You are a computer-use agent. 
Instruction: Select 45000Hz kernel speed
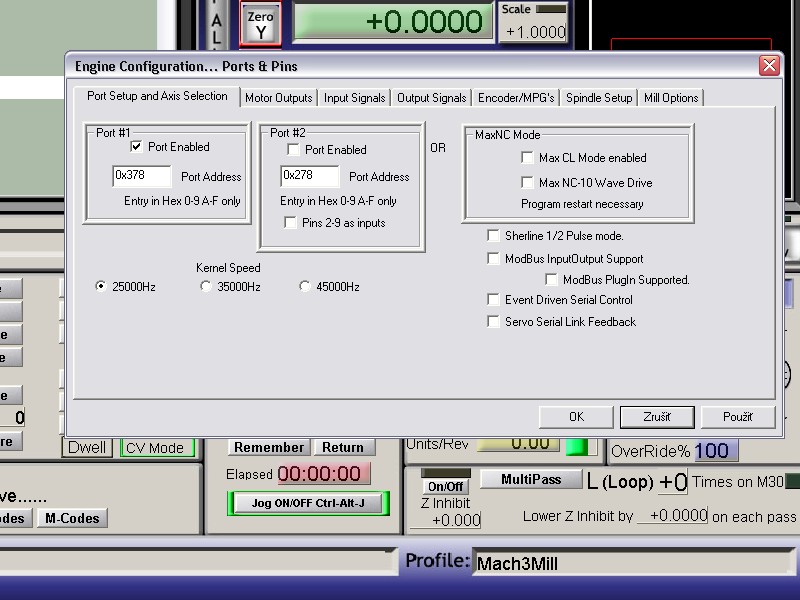tap(306, 287)
